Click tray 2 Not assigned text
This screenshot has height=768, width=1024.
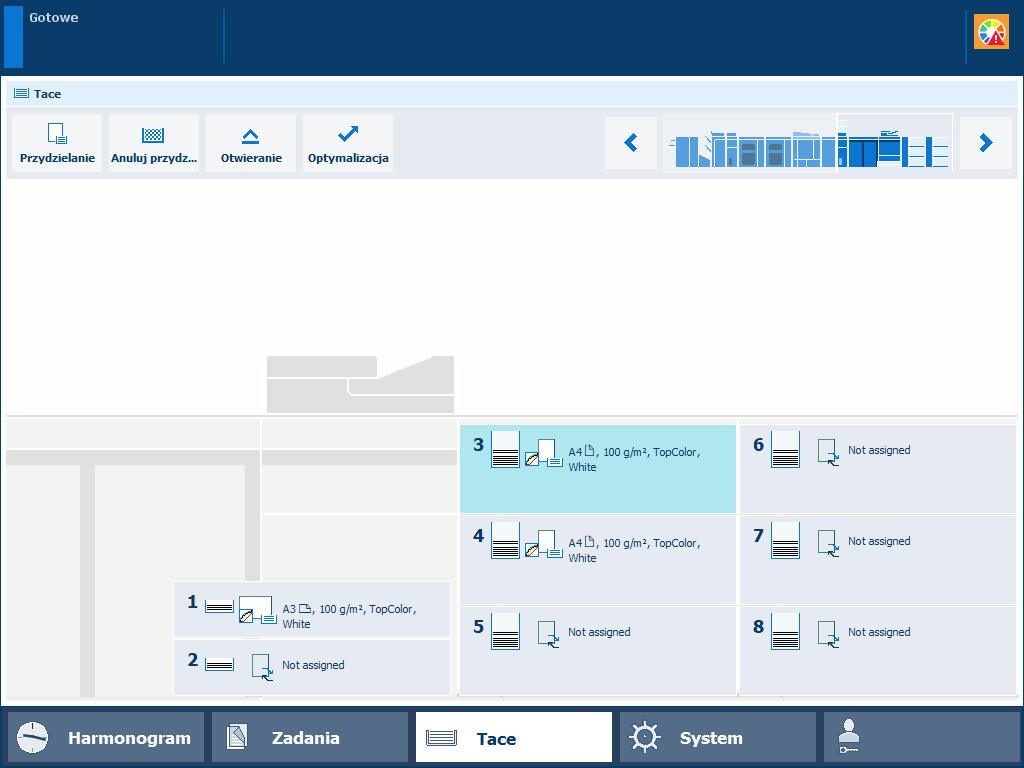coord(313,665)
